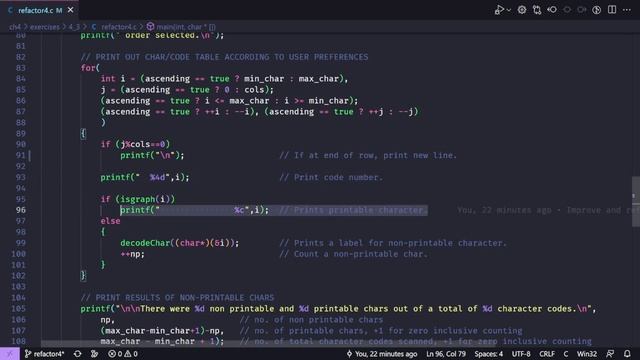Click the vertical scrollbar thumb

point(636,201)
